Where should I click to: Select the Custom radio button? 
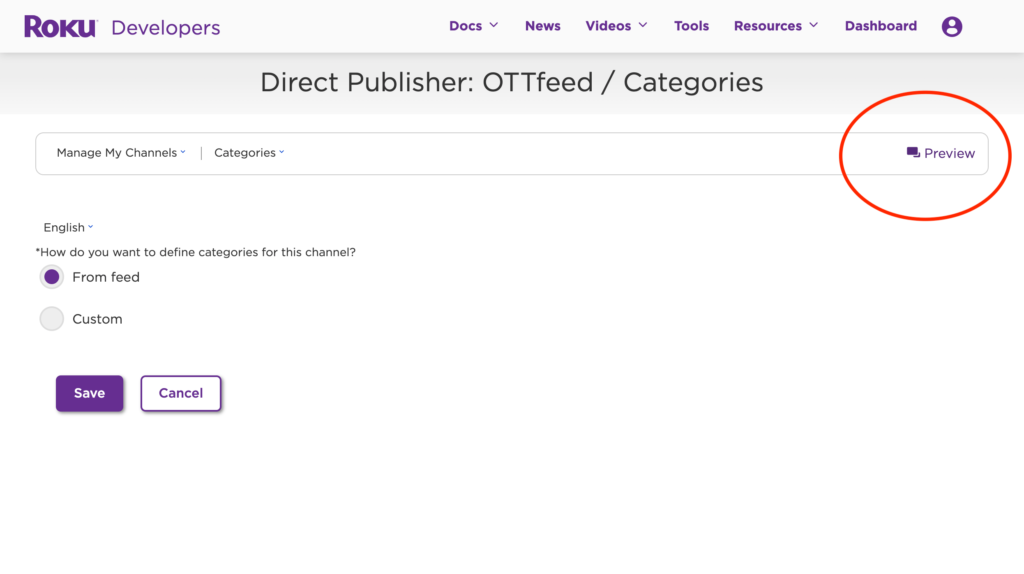[x=52, y=319]
